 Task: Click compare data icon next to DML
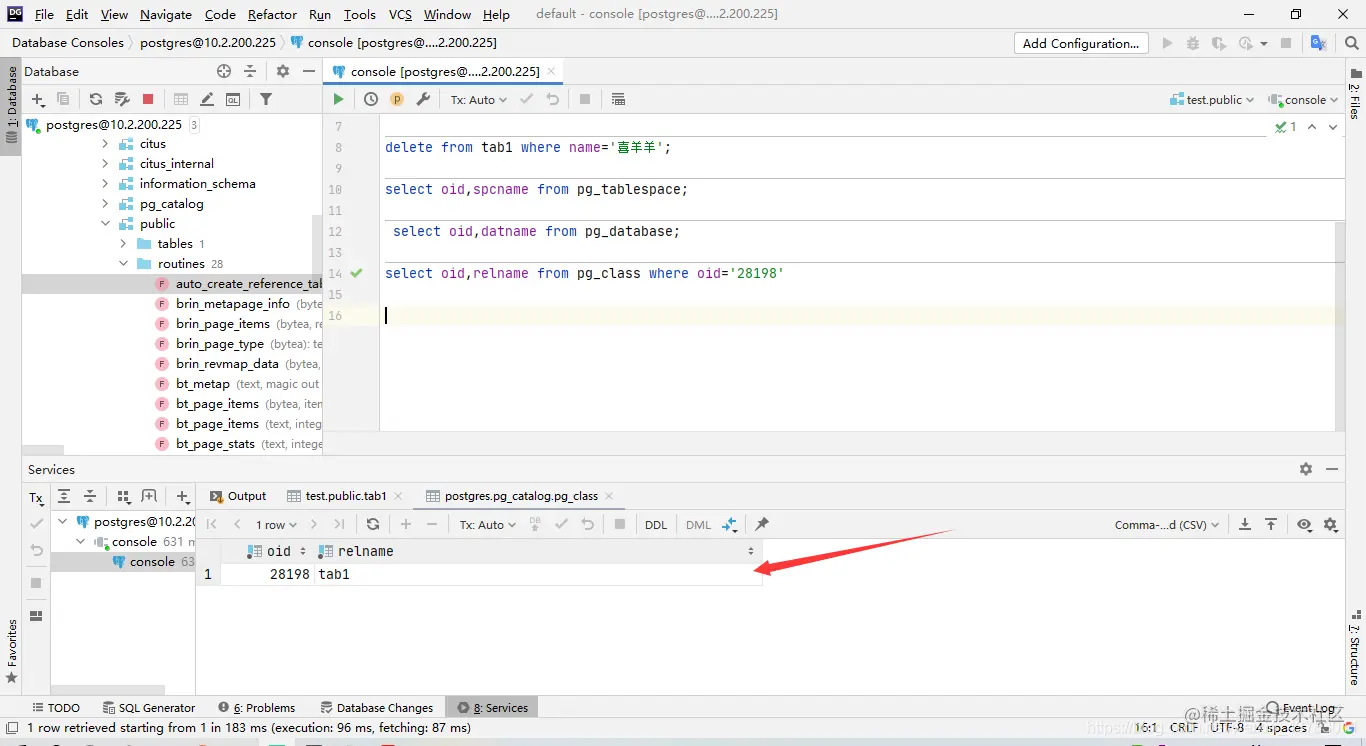point(729,524)
